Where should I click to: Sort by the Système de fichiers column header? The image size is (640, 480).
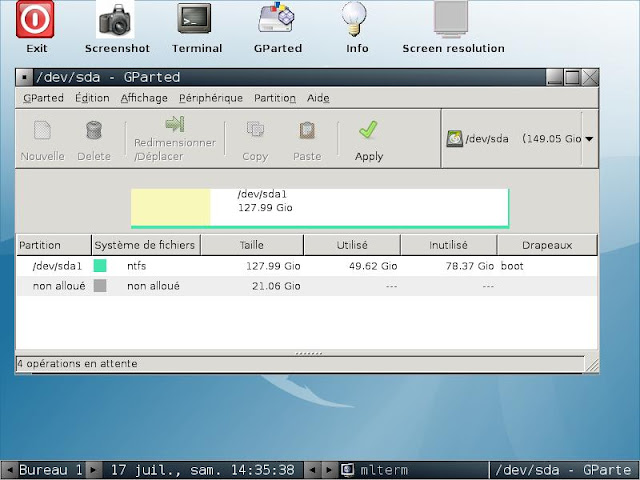pyautogui.click(x=146, y=245)
